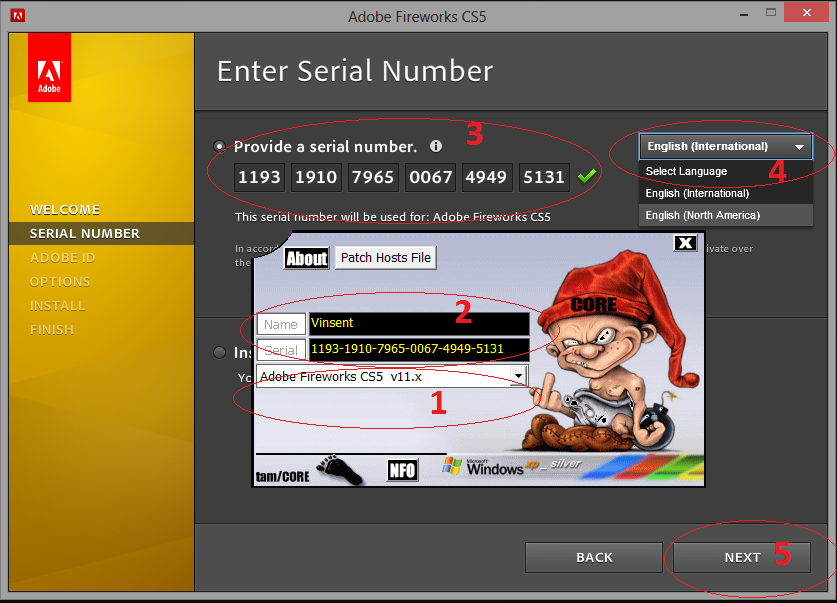
Task: Select SERIAL NUMBER step in sidebar
Action: pyautogui.click(x=84, y=234)
